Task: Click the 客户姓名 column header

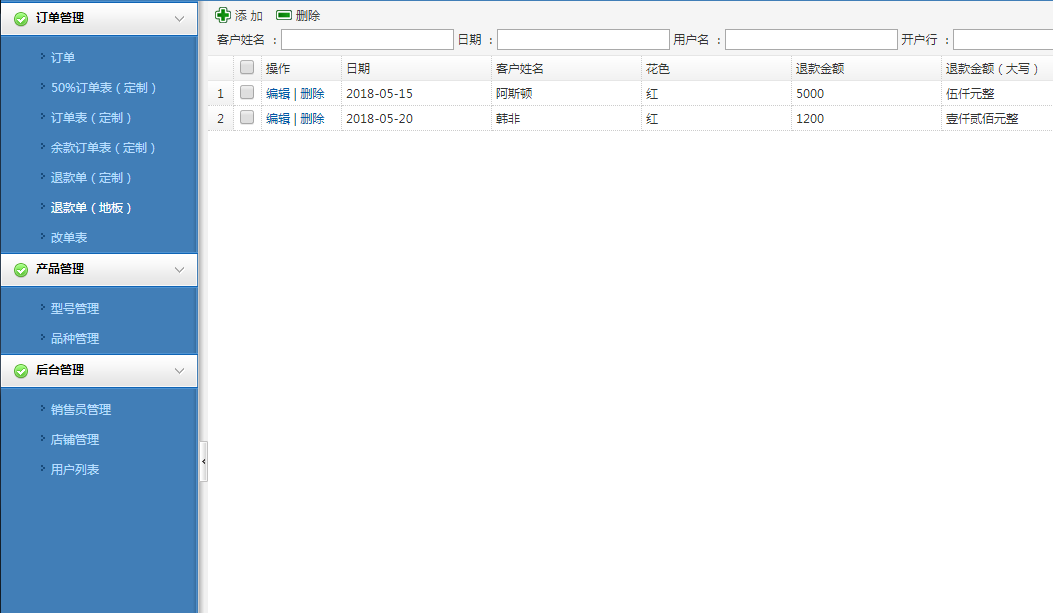Action: click(x=566, y=68)
